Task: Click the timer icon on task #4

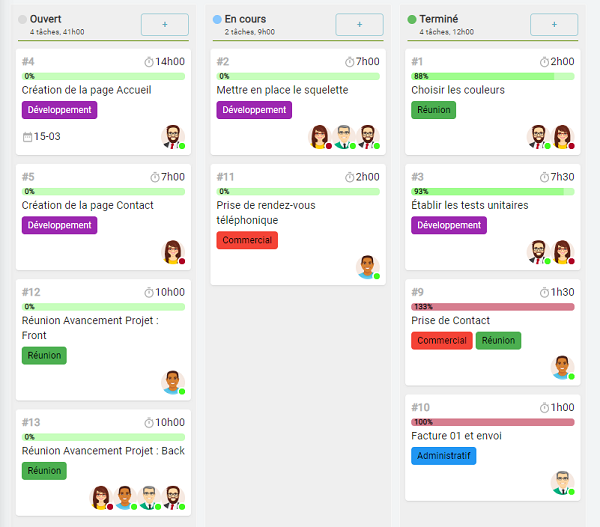Action: pos(149,62)
